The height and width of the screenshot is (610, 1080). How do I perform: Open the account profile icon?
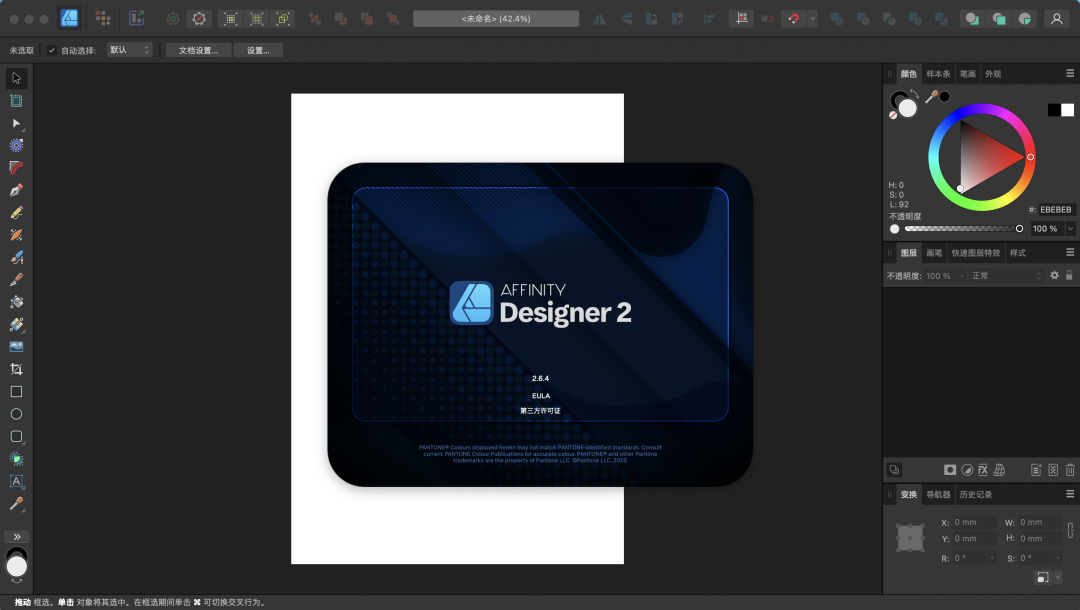(x=1056, y=18)
